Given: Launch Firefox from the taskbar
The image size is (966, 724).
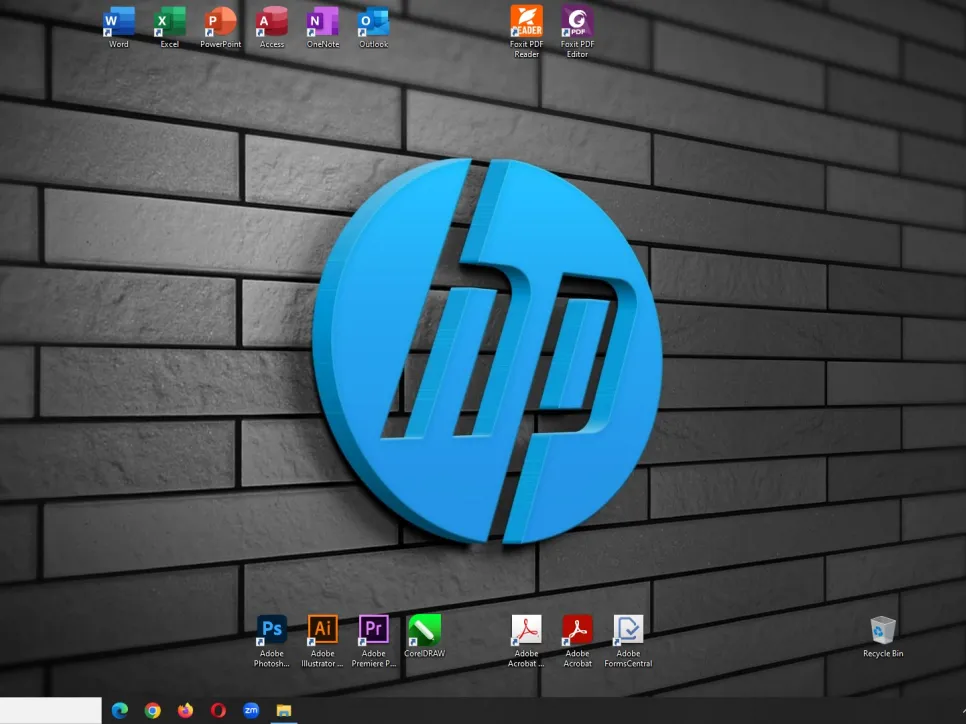Looking at the screenshot, I should click(185, 710).
